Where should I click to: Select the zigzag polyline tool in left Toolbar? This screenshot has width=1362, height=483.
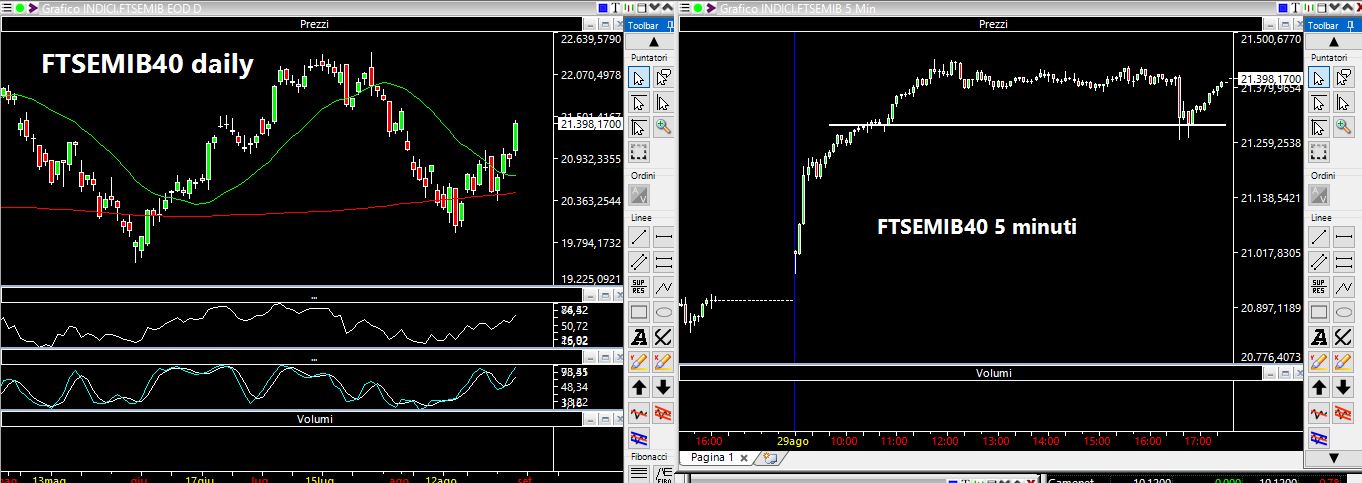click(x=662, y=287)
